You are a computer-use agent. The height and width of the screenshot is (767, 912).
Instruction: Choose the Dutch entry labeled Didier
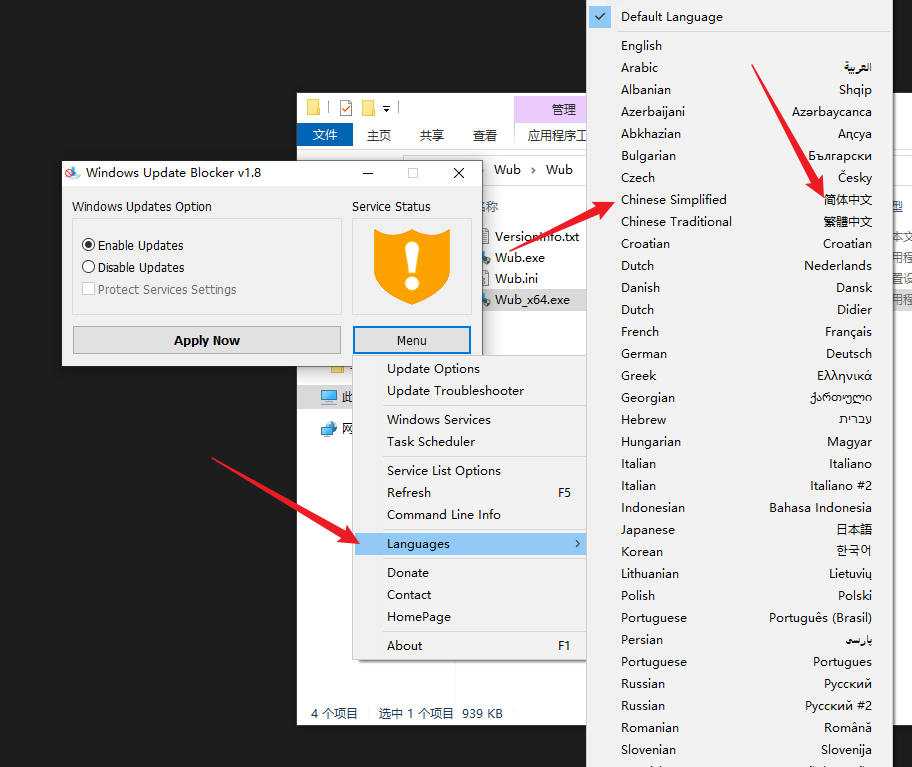tap(739, 310)
